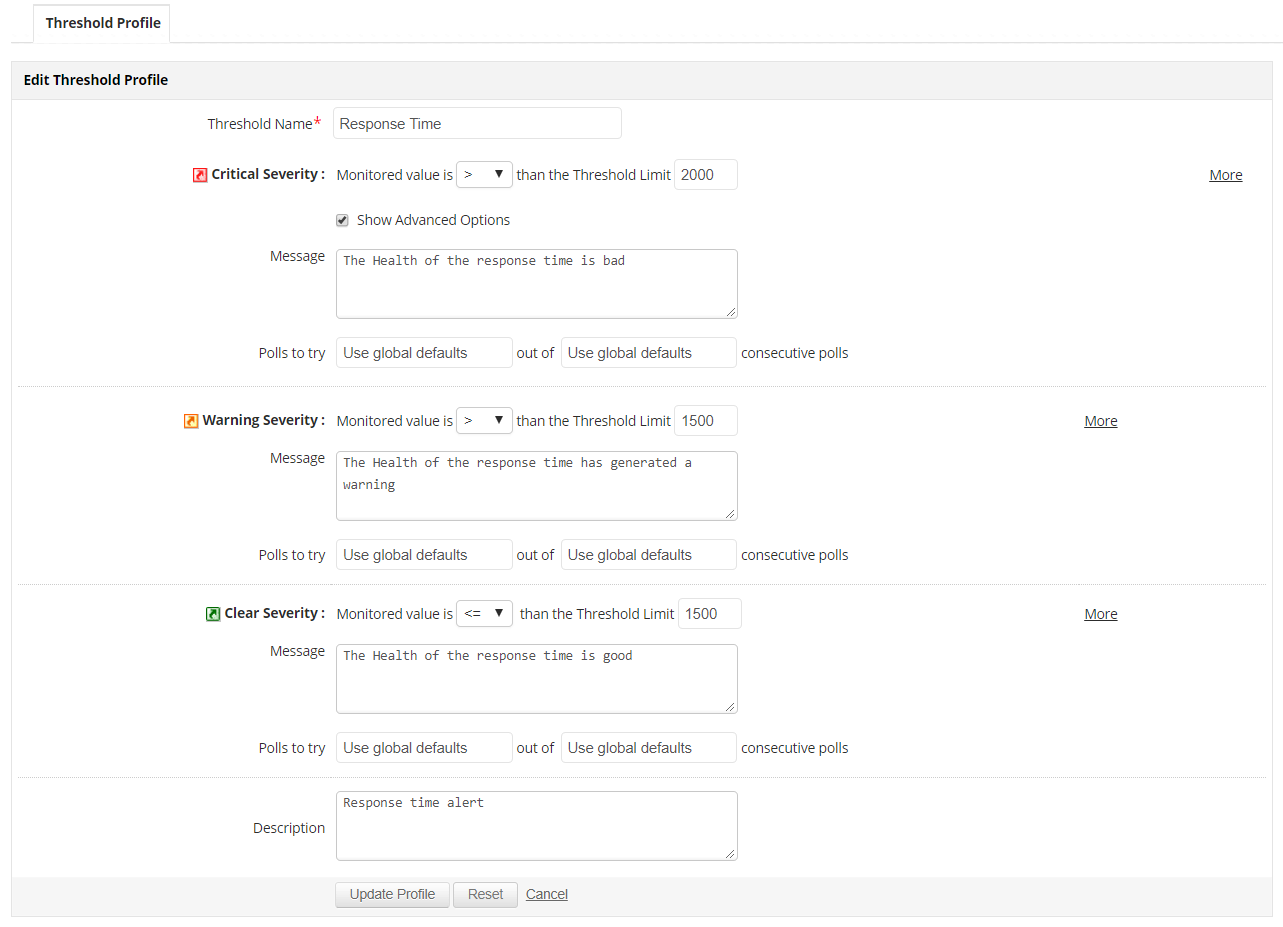Open the Warning Severity comparison operator dropdown
Viewport: 1283px width, 927px height.
pyautogui.click(x=484, y=421)
